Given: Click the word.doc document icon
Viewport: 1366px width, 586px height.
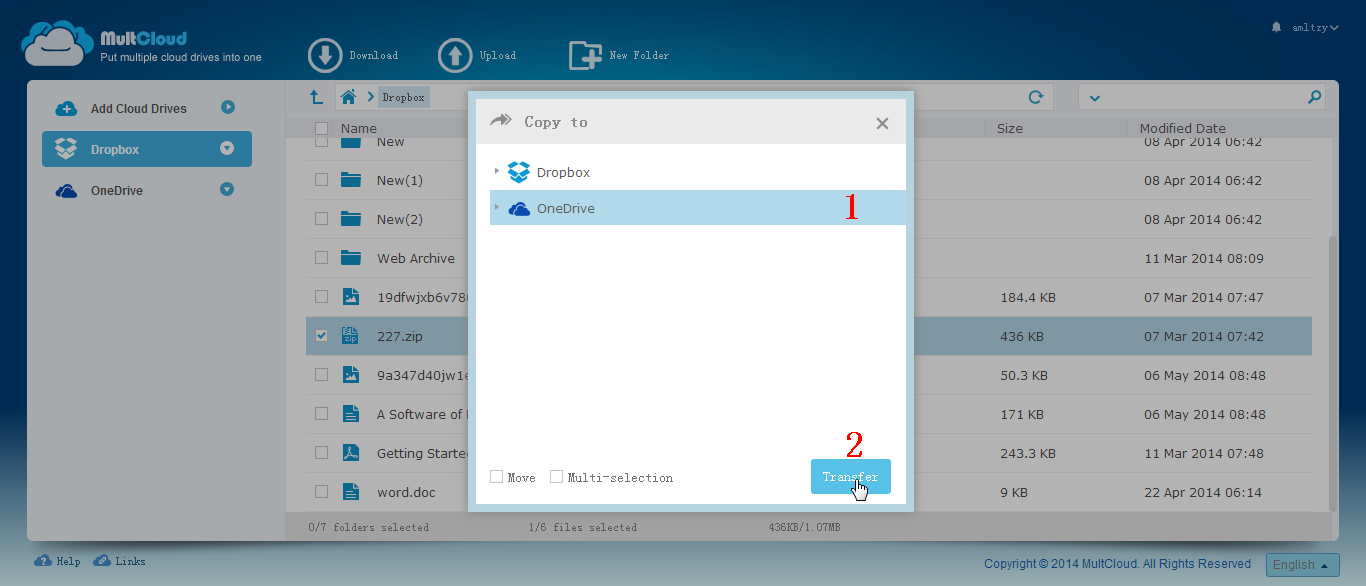Looking at the screenshot, I should pos(350,492).
